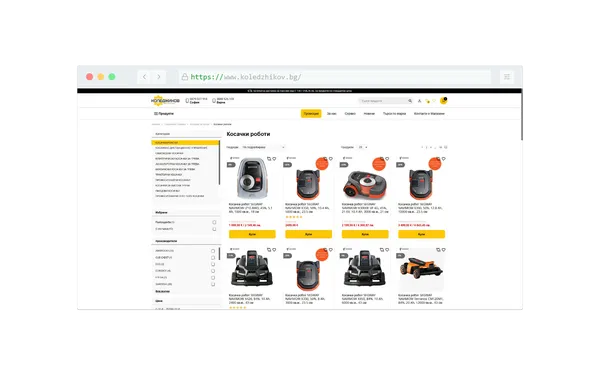
Task: Go back with the browser back arrow
Action: [x=145, y=77]
